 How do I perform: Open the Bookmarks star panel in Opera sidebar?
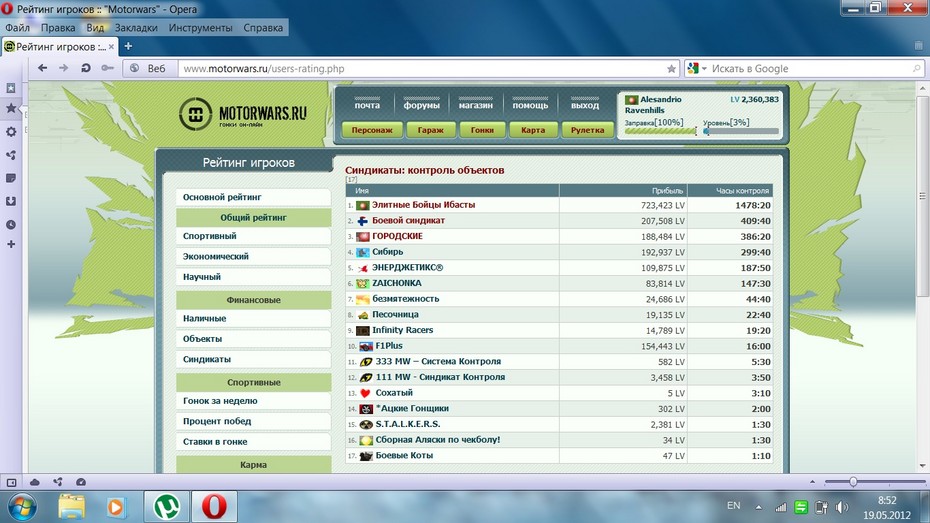coord(11,109)
